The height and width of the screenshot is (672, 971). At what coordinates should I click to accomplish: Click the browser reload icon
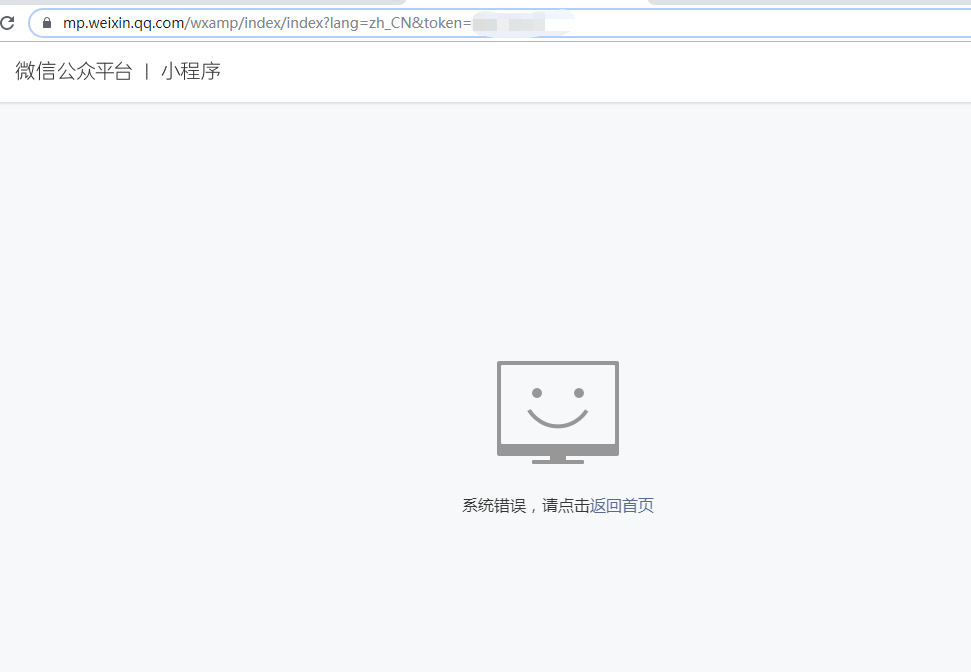(7, 23)
